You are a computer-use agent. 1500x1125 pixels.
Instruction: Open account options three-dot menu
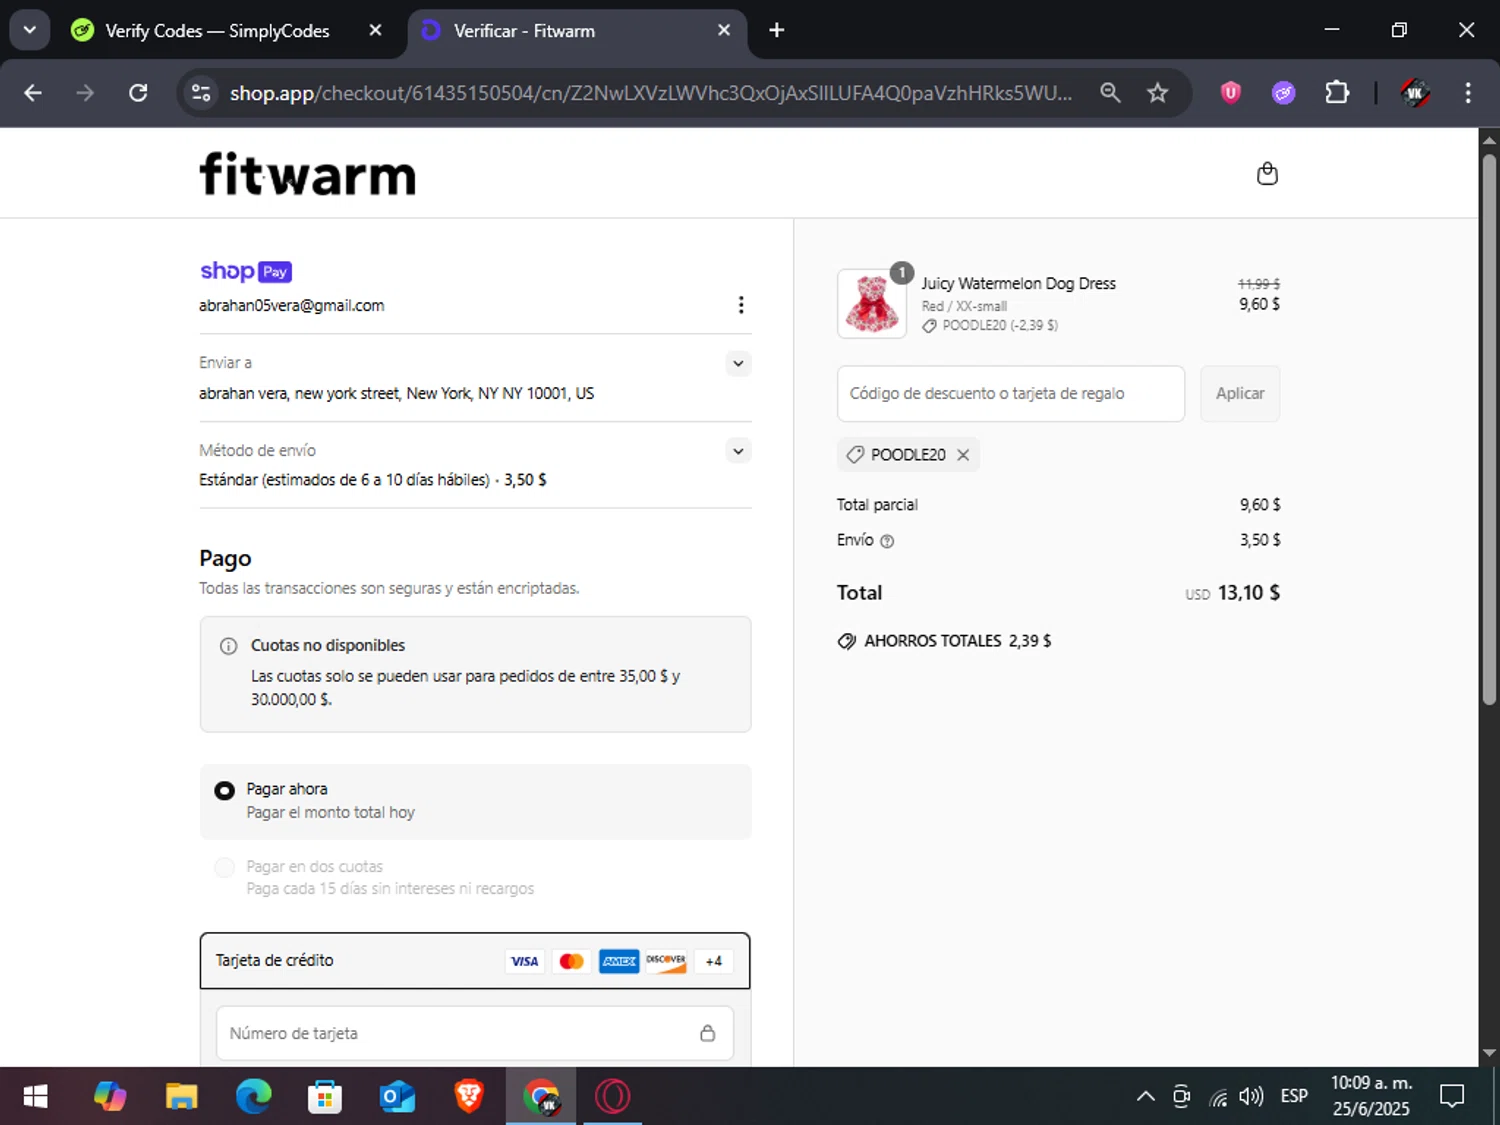(x=741, y=305)
